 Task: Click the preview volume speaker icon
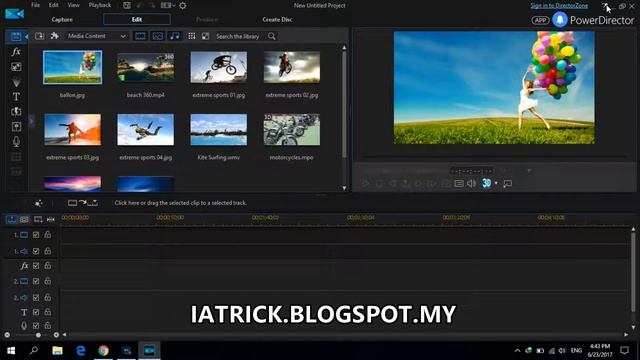tap(471, 183)
